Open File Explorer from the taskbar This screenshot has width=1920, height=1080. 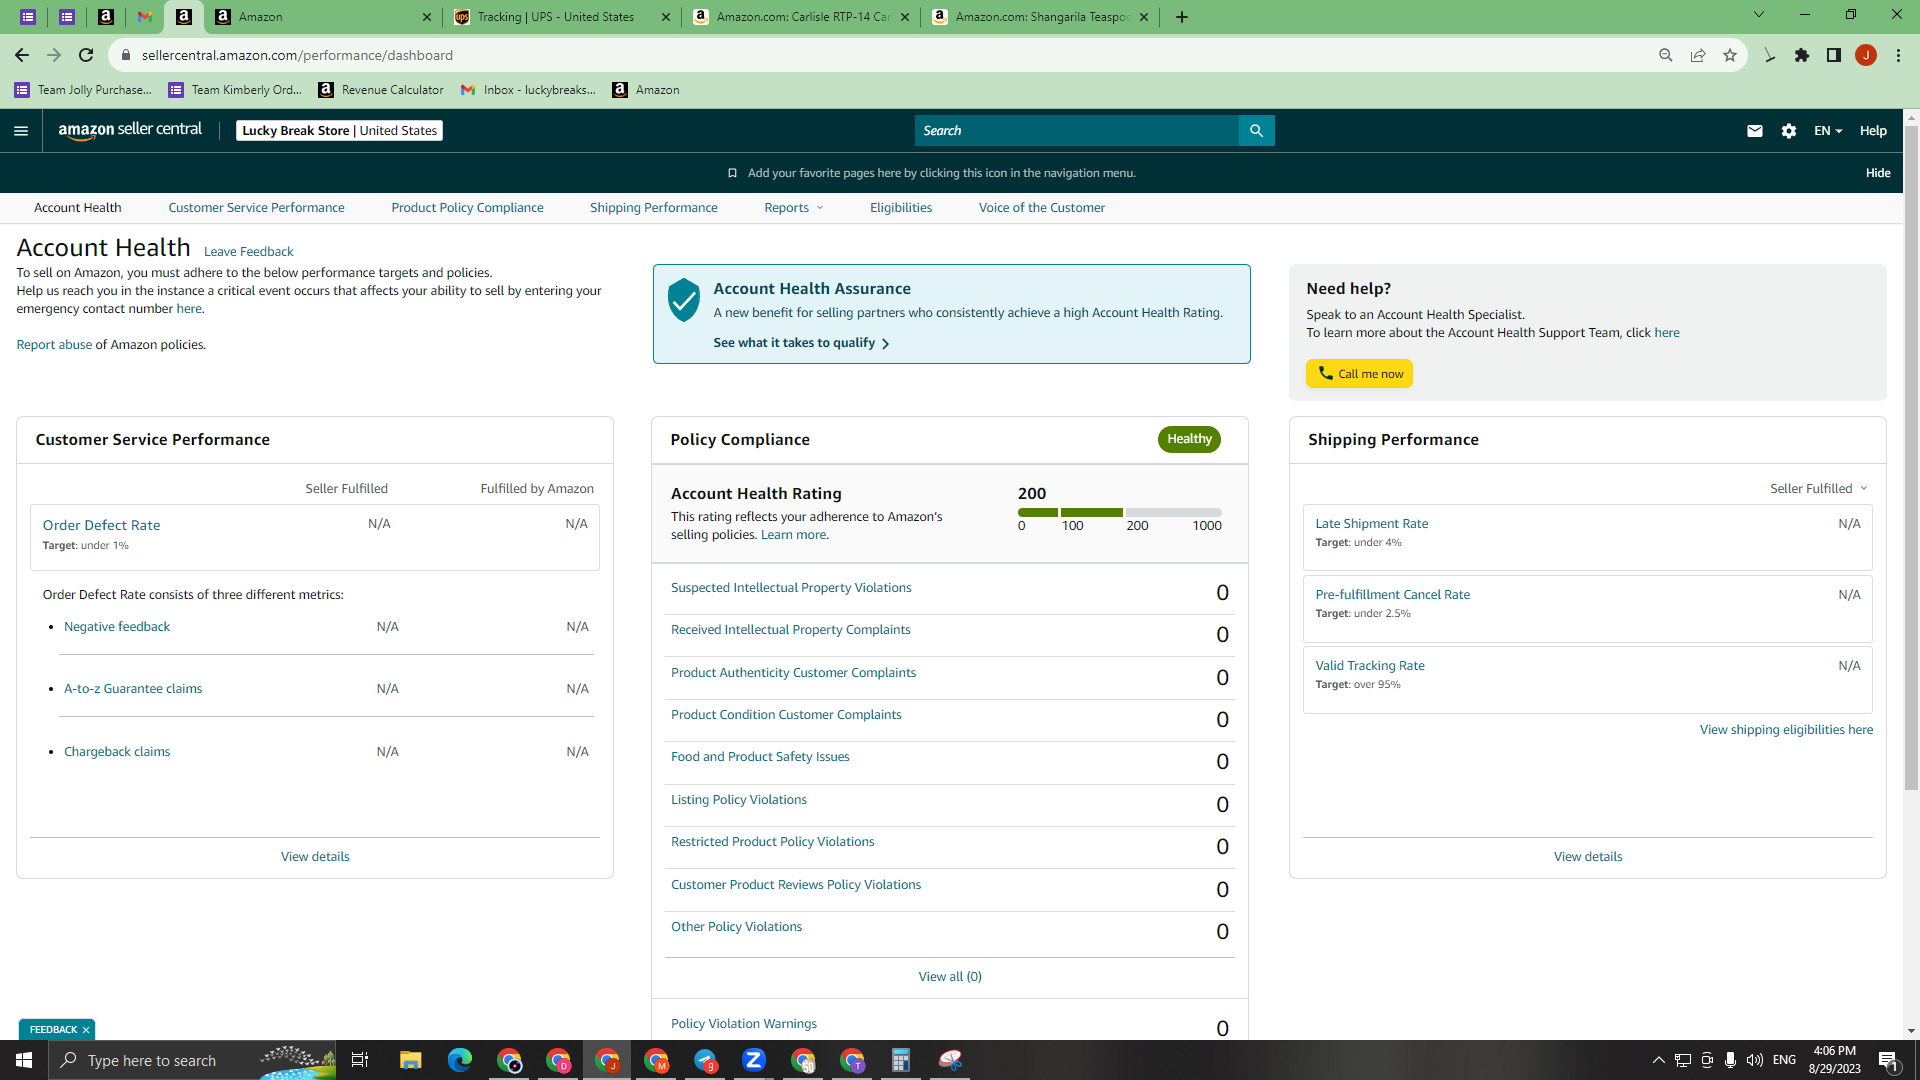(411, 1060)
